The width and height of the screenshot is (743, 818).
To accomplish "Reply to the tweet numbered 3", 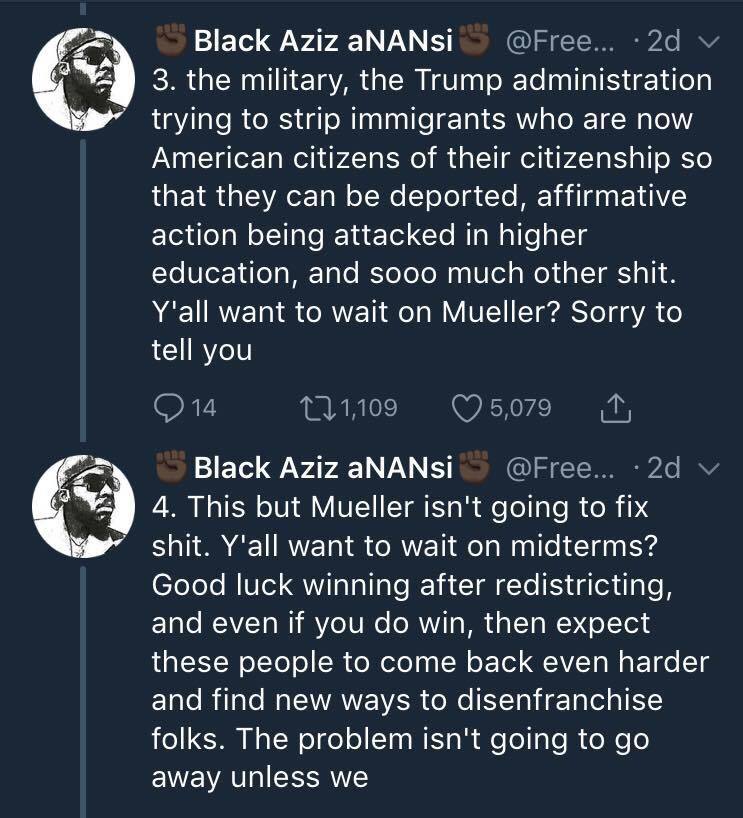I will click(x=167, y=407).
